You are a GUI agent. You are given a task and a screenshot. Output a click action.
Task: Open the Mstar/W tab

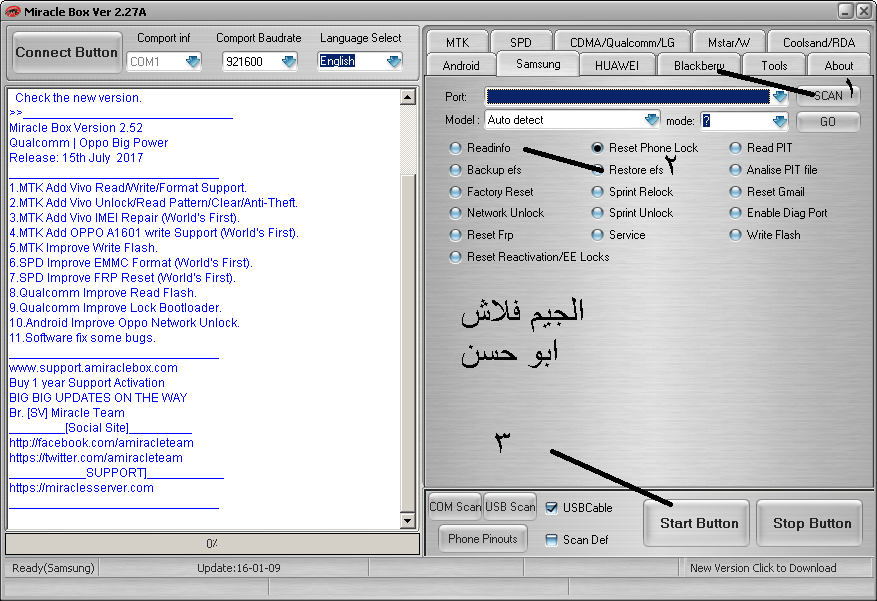pyautogui.click(x=728, y=42)
